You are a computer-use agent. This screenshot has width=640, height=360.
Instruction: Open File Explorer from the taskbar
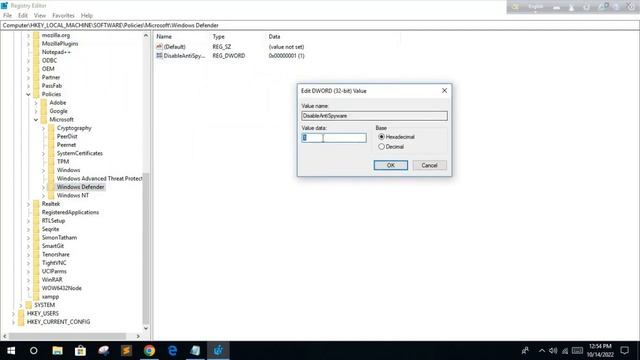[57, 351]
